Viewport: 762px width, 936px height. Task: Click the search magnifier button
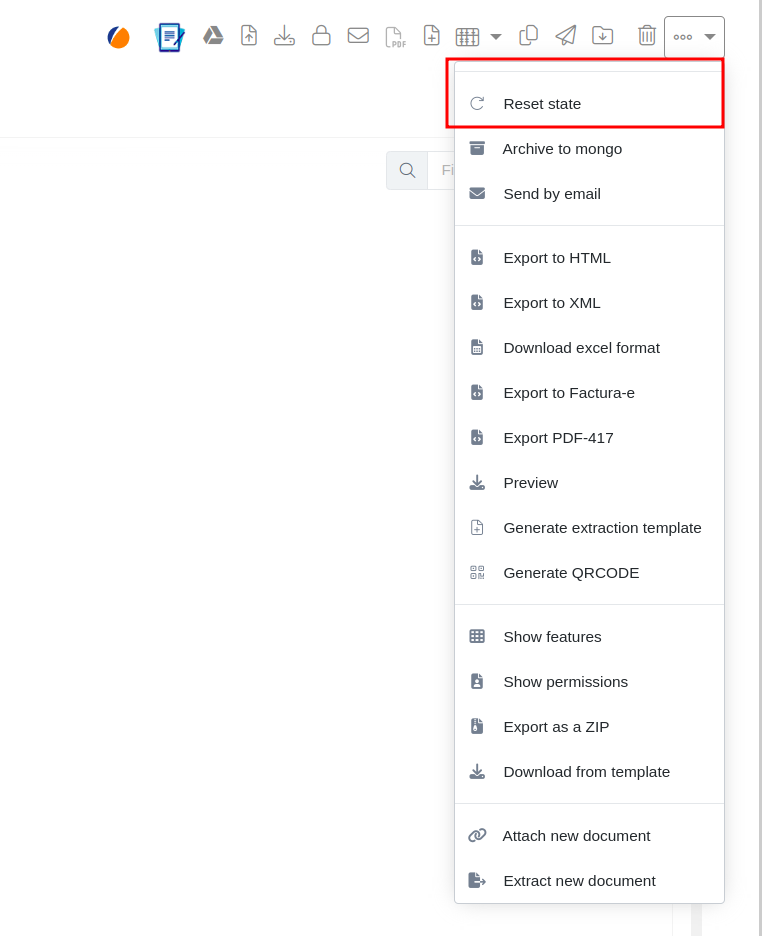click(x=407, y=171)
